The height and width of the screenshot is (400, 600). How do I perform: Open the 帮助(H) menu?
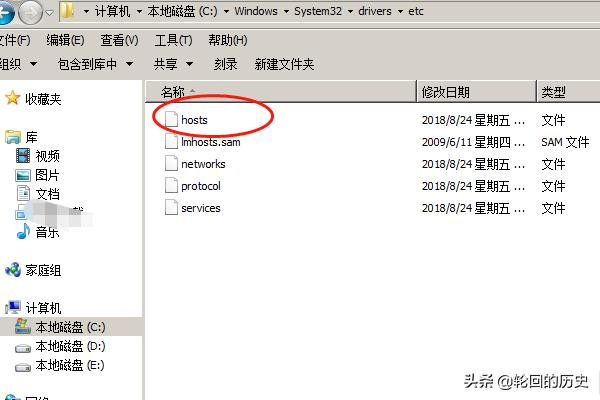[228, 40]
